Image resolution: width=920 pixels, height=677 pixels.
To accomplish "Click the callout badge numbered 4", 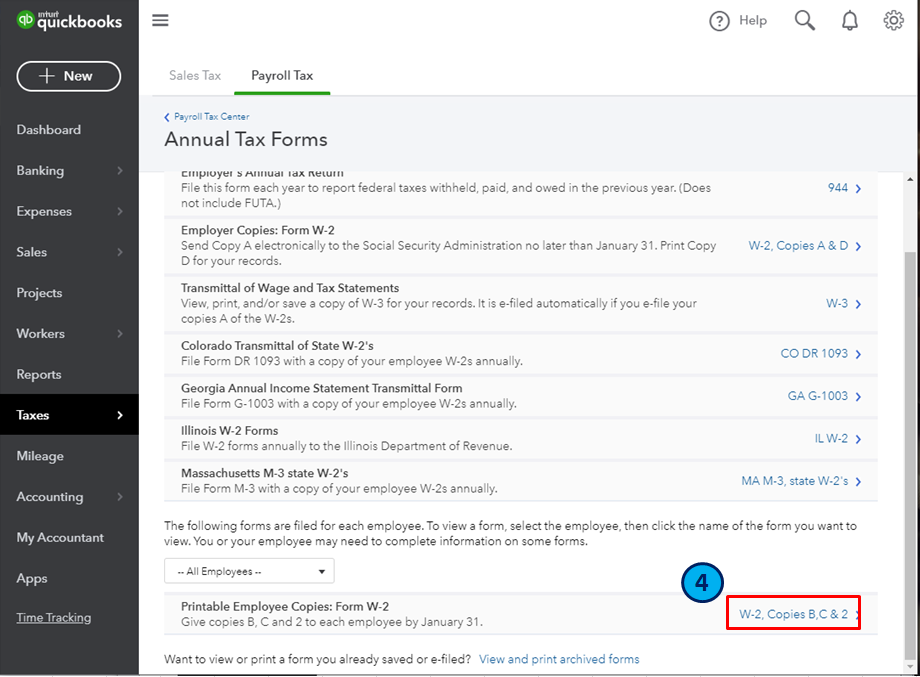I will coord(703,583).
